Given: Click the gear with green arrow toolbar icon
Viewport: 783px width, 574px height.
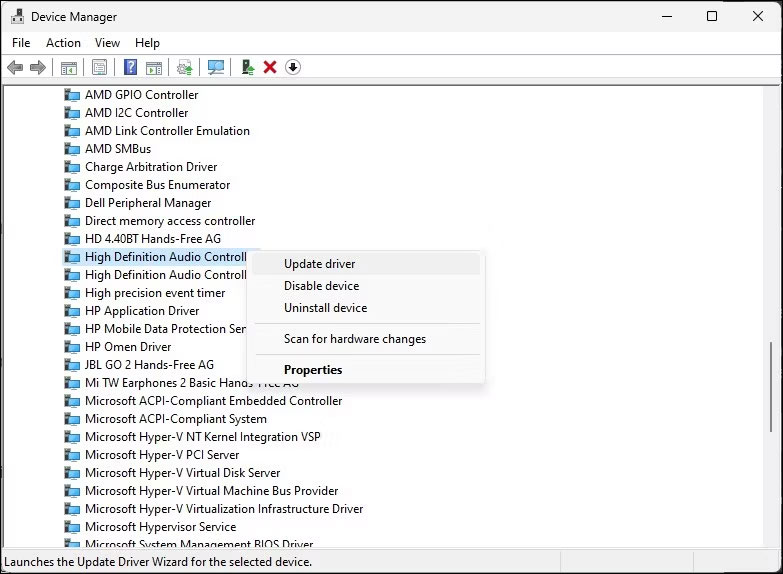Looking at the screenshot, I should point(184,67).
